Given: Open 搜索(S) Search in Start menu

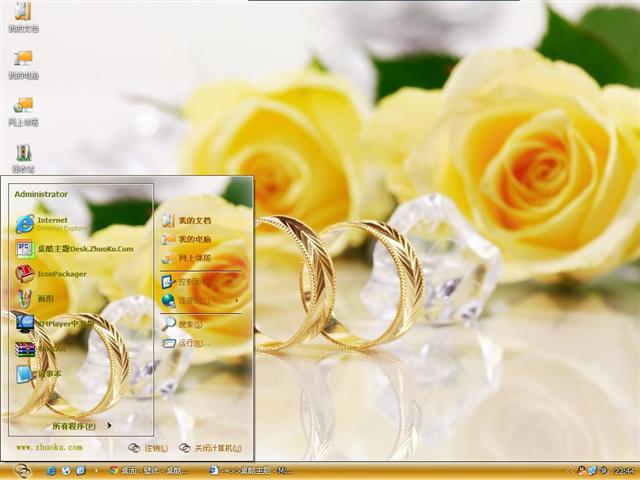Looking at the screenshot, I should tap(182, 324).
